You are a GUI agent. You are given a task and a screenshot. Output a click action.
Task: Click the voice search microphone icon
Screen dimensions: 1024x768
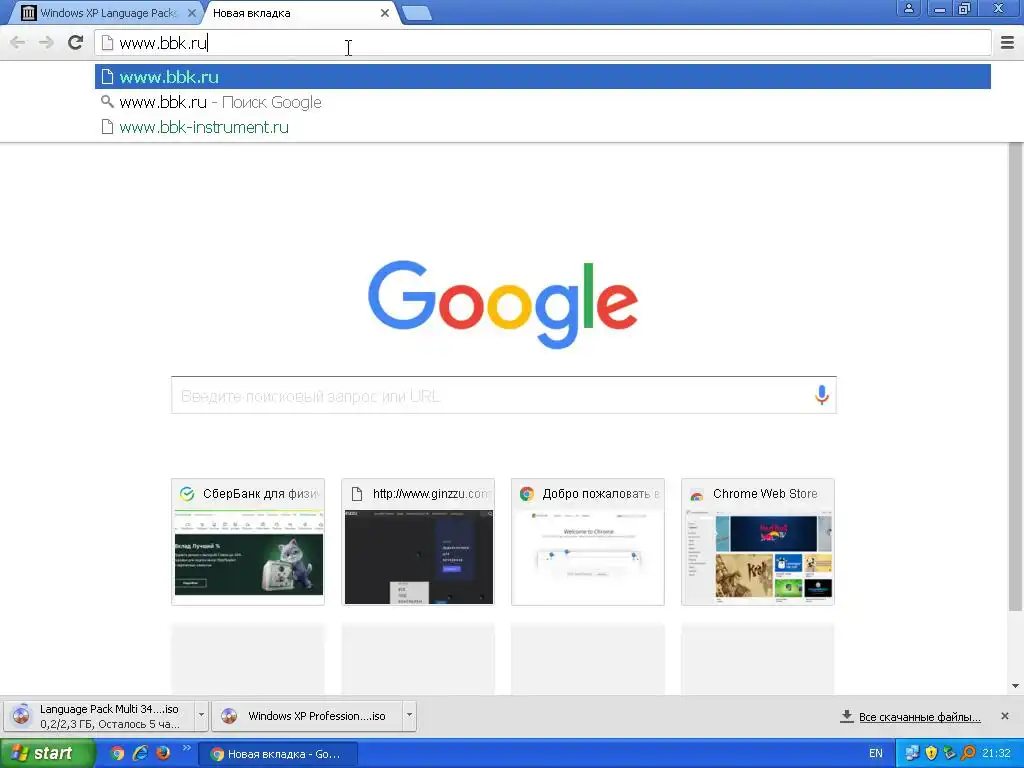pos(822,394)
